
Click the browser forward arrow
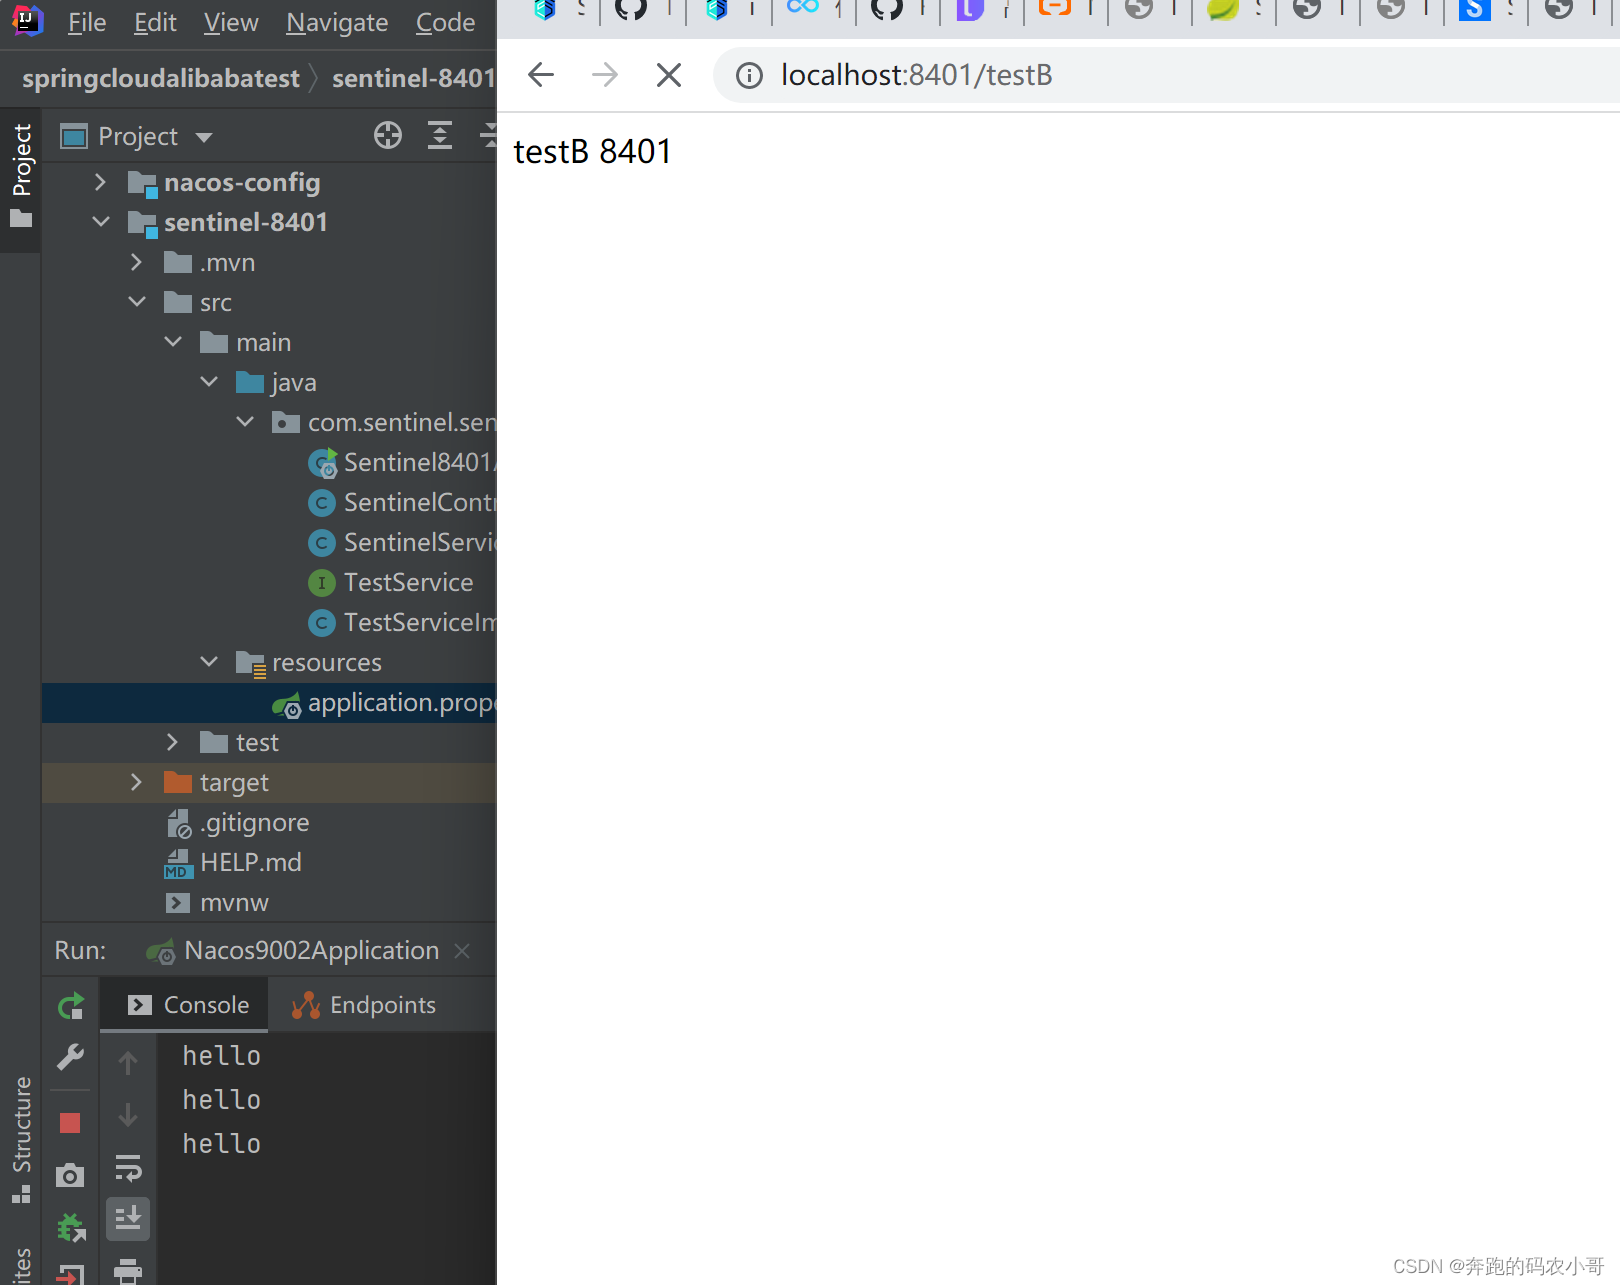point(605,75)
